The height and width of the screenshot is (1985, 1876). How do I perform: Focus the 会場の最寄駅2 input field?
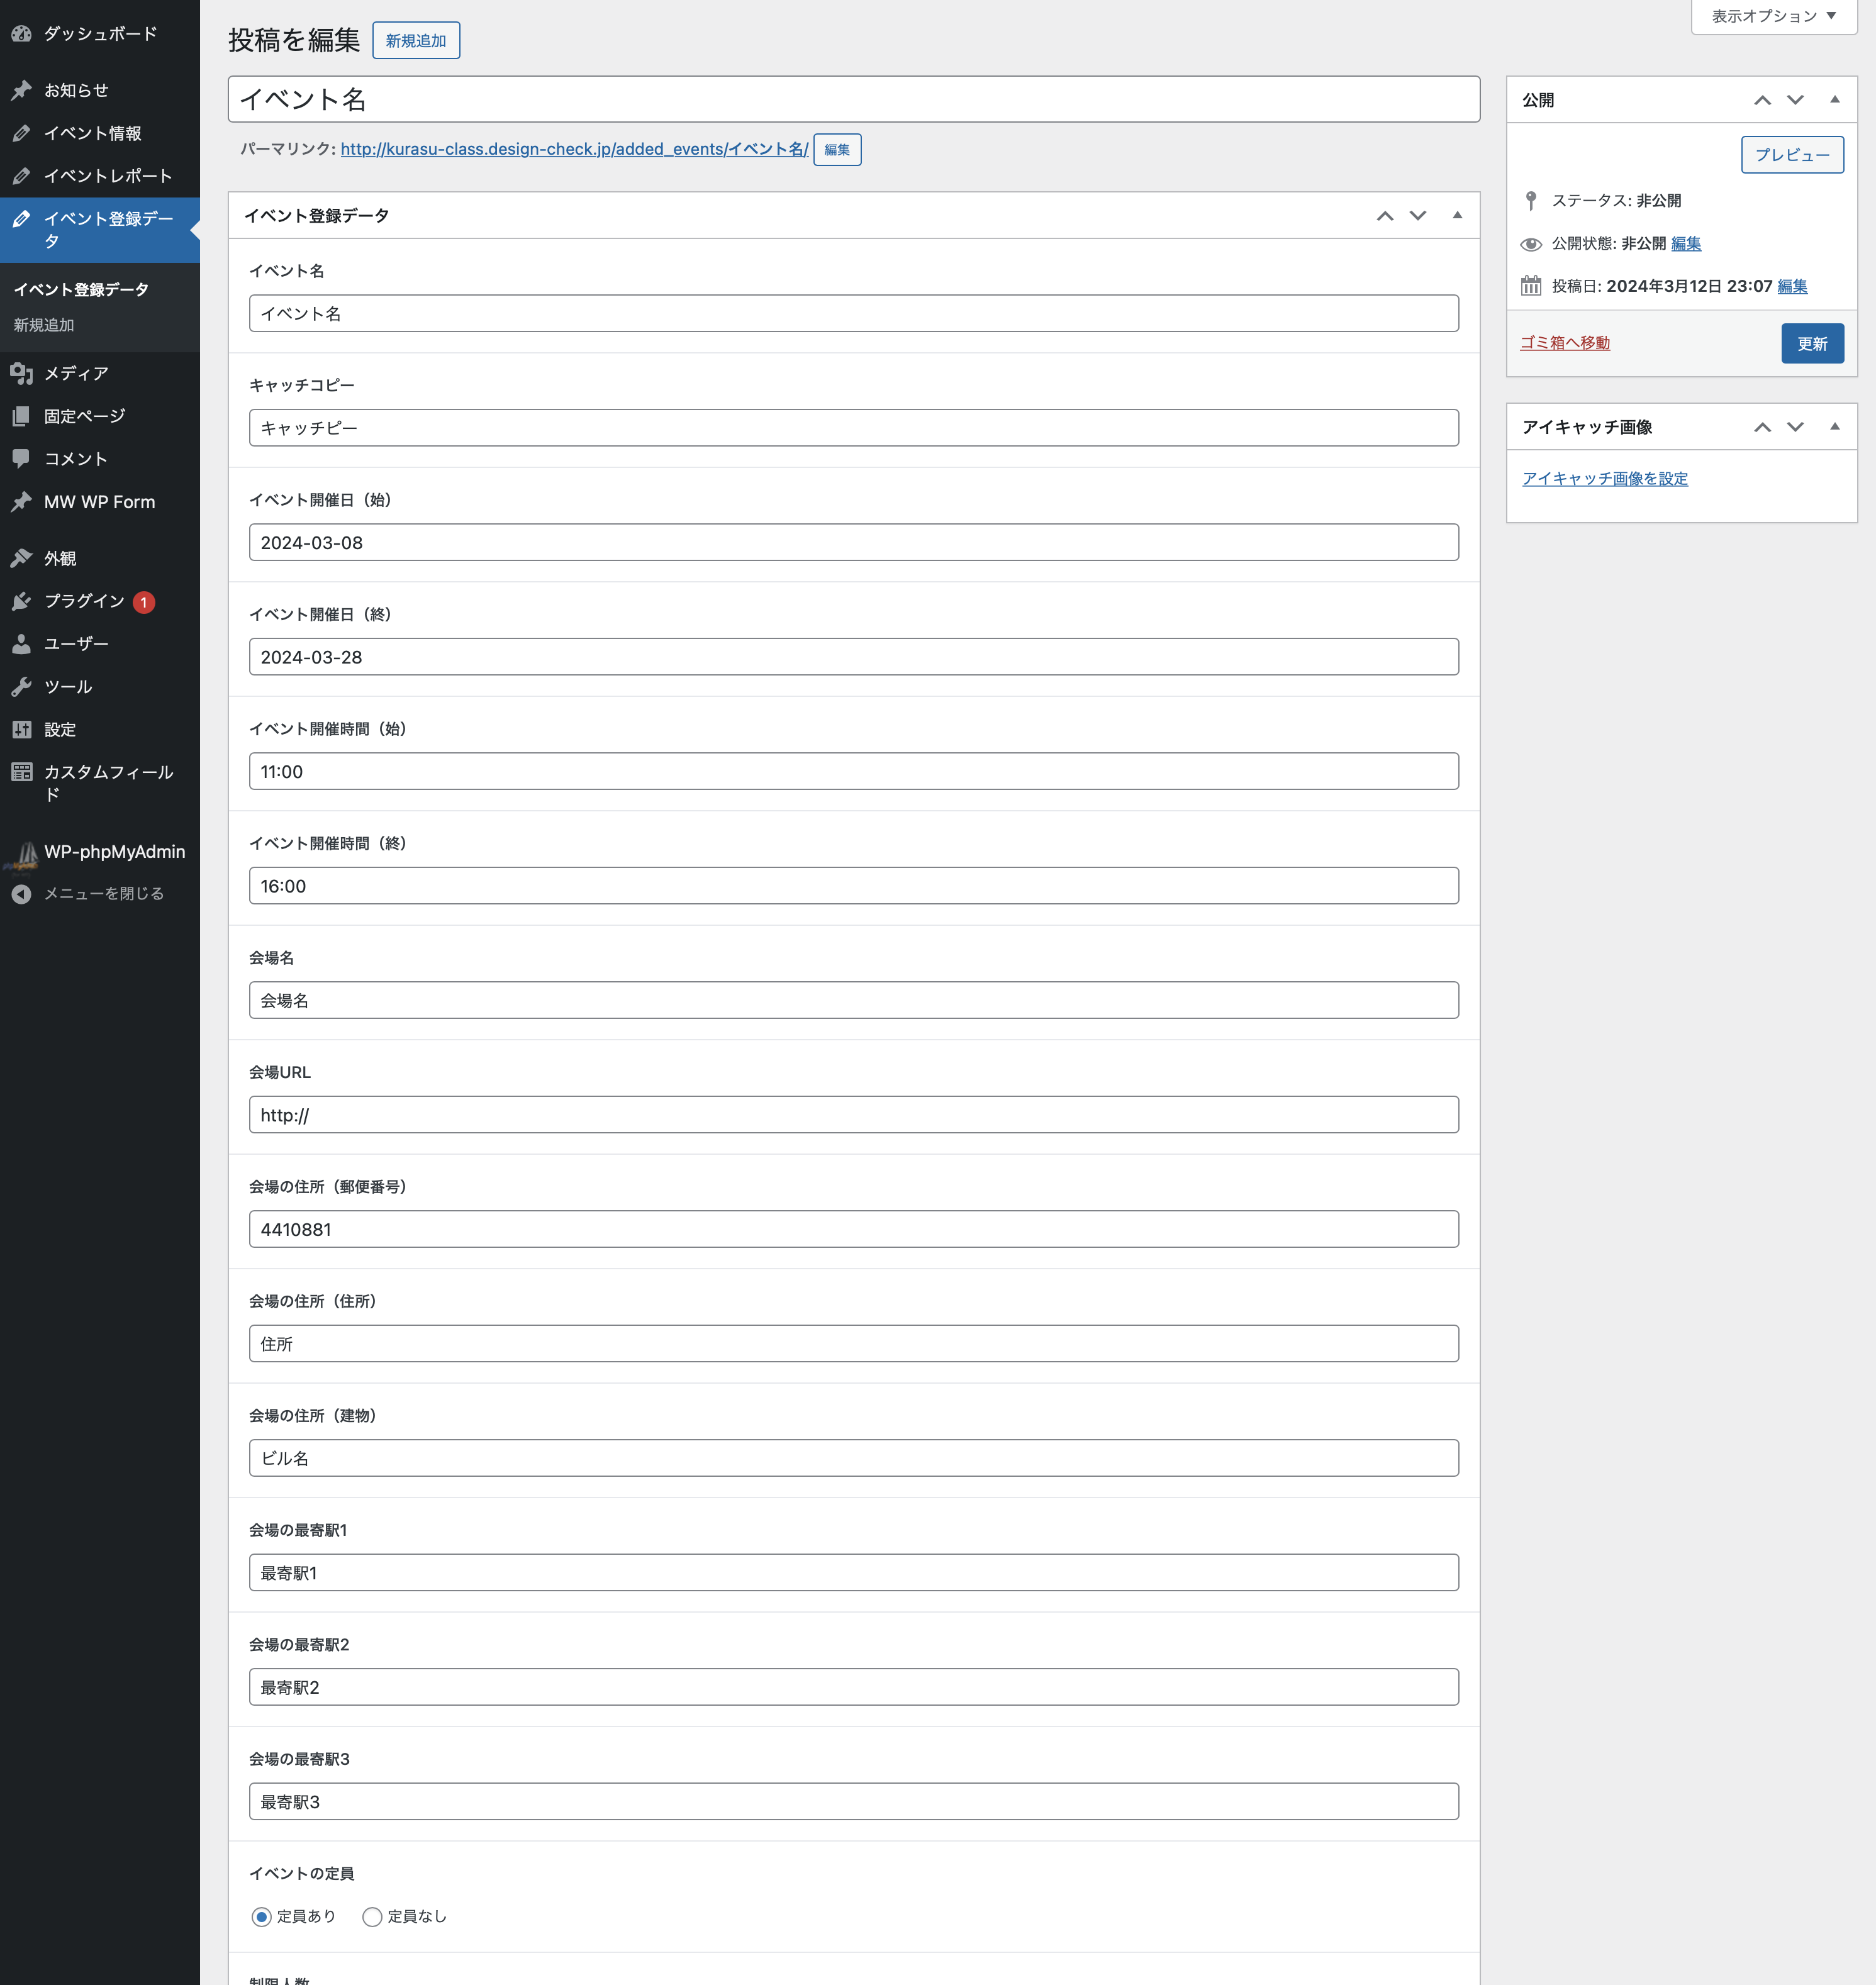854,1687
